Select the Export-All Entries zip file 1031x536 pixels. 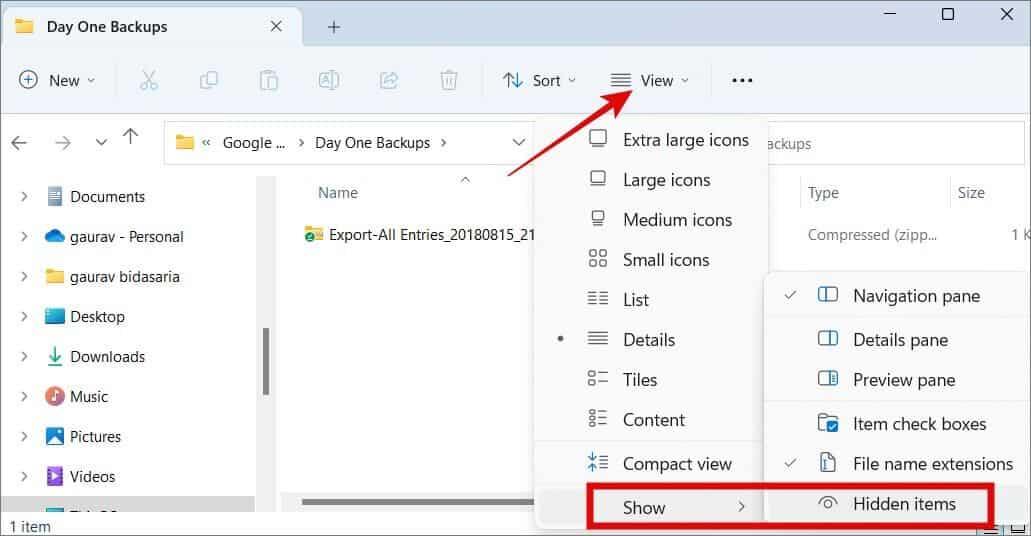[420, 235]
